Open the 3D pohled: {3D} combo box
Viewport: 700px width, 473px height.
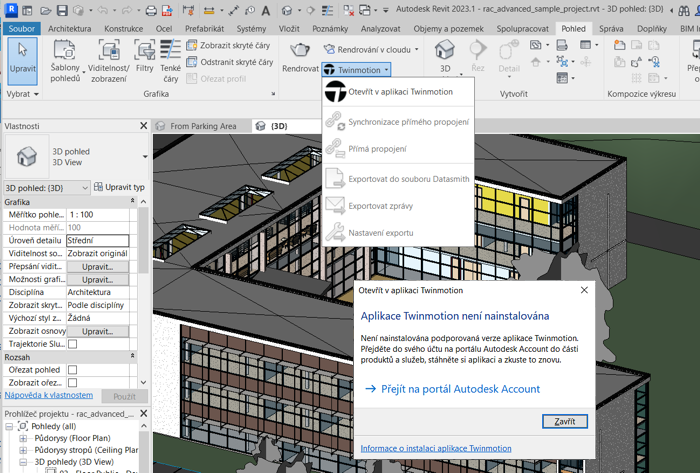click(x=46, y=187)
